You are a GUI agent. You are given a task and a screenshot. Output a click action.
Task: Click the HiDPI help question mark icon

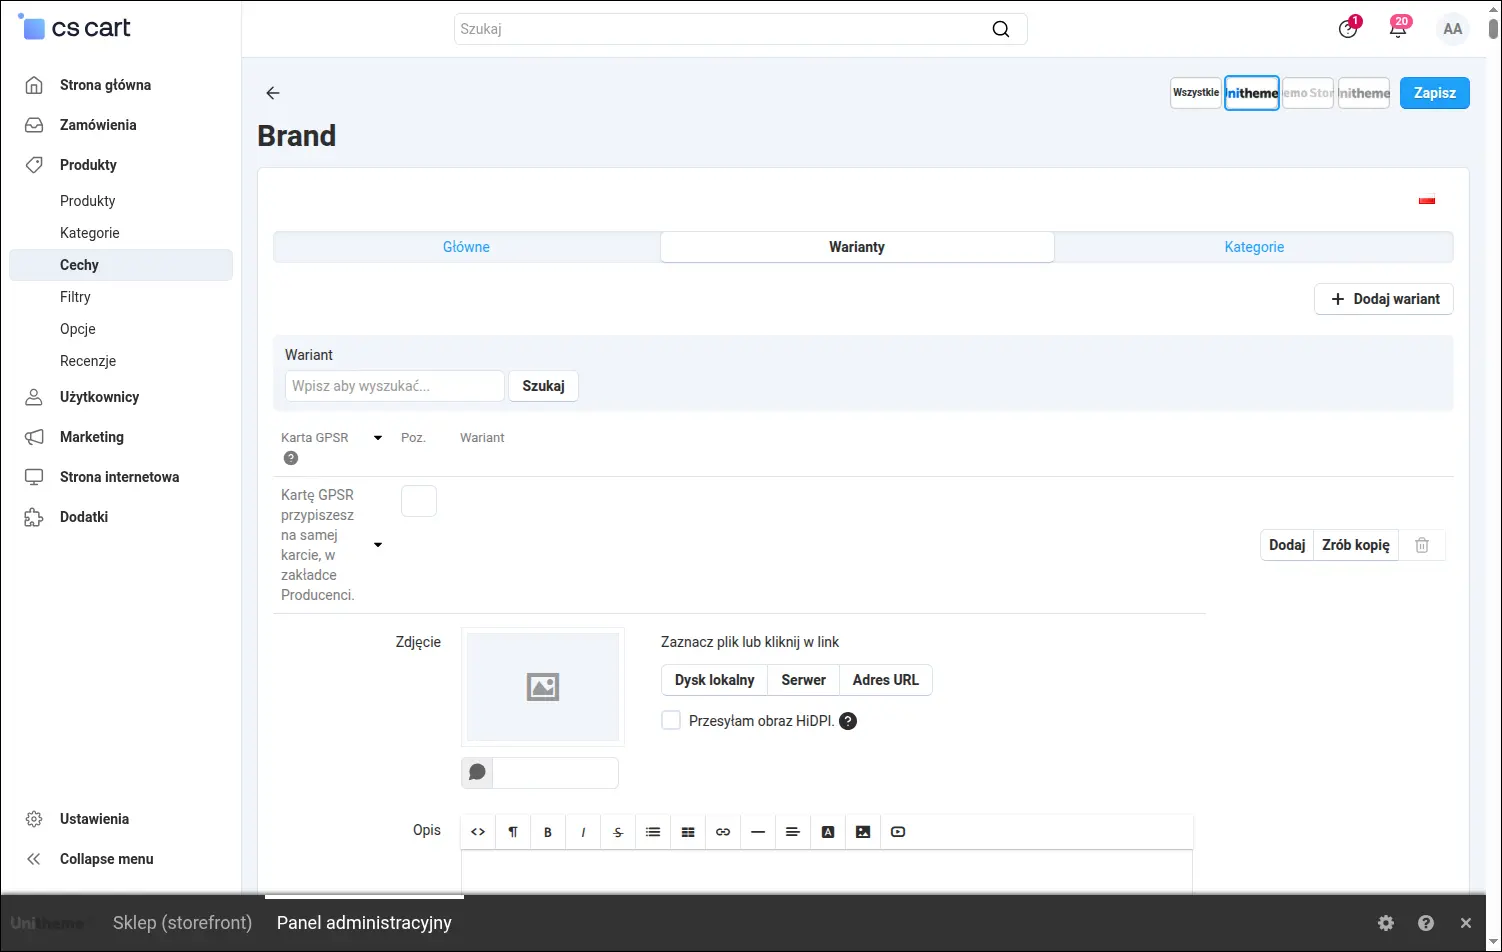point(848,721)
